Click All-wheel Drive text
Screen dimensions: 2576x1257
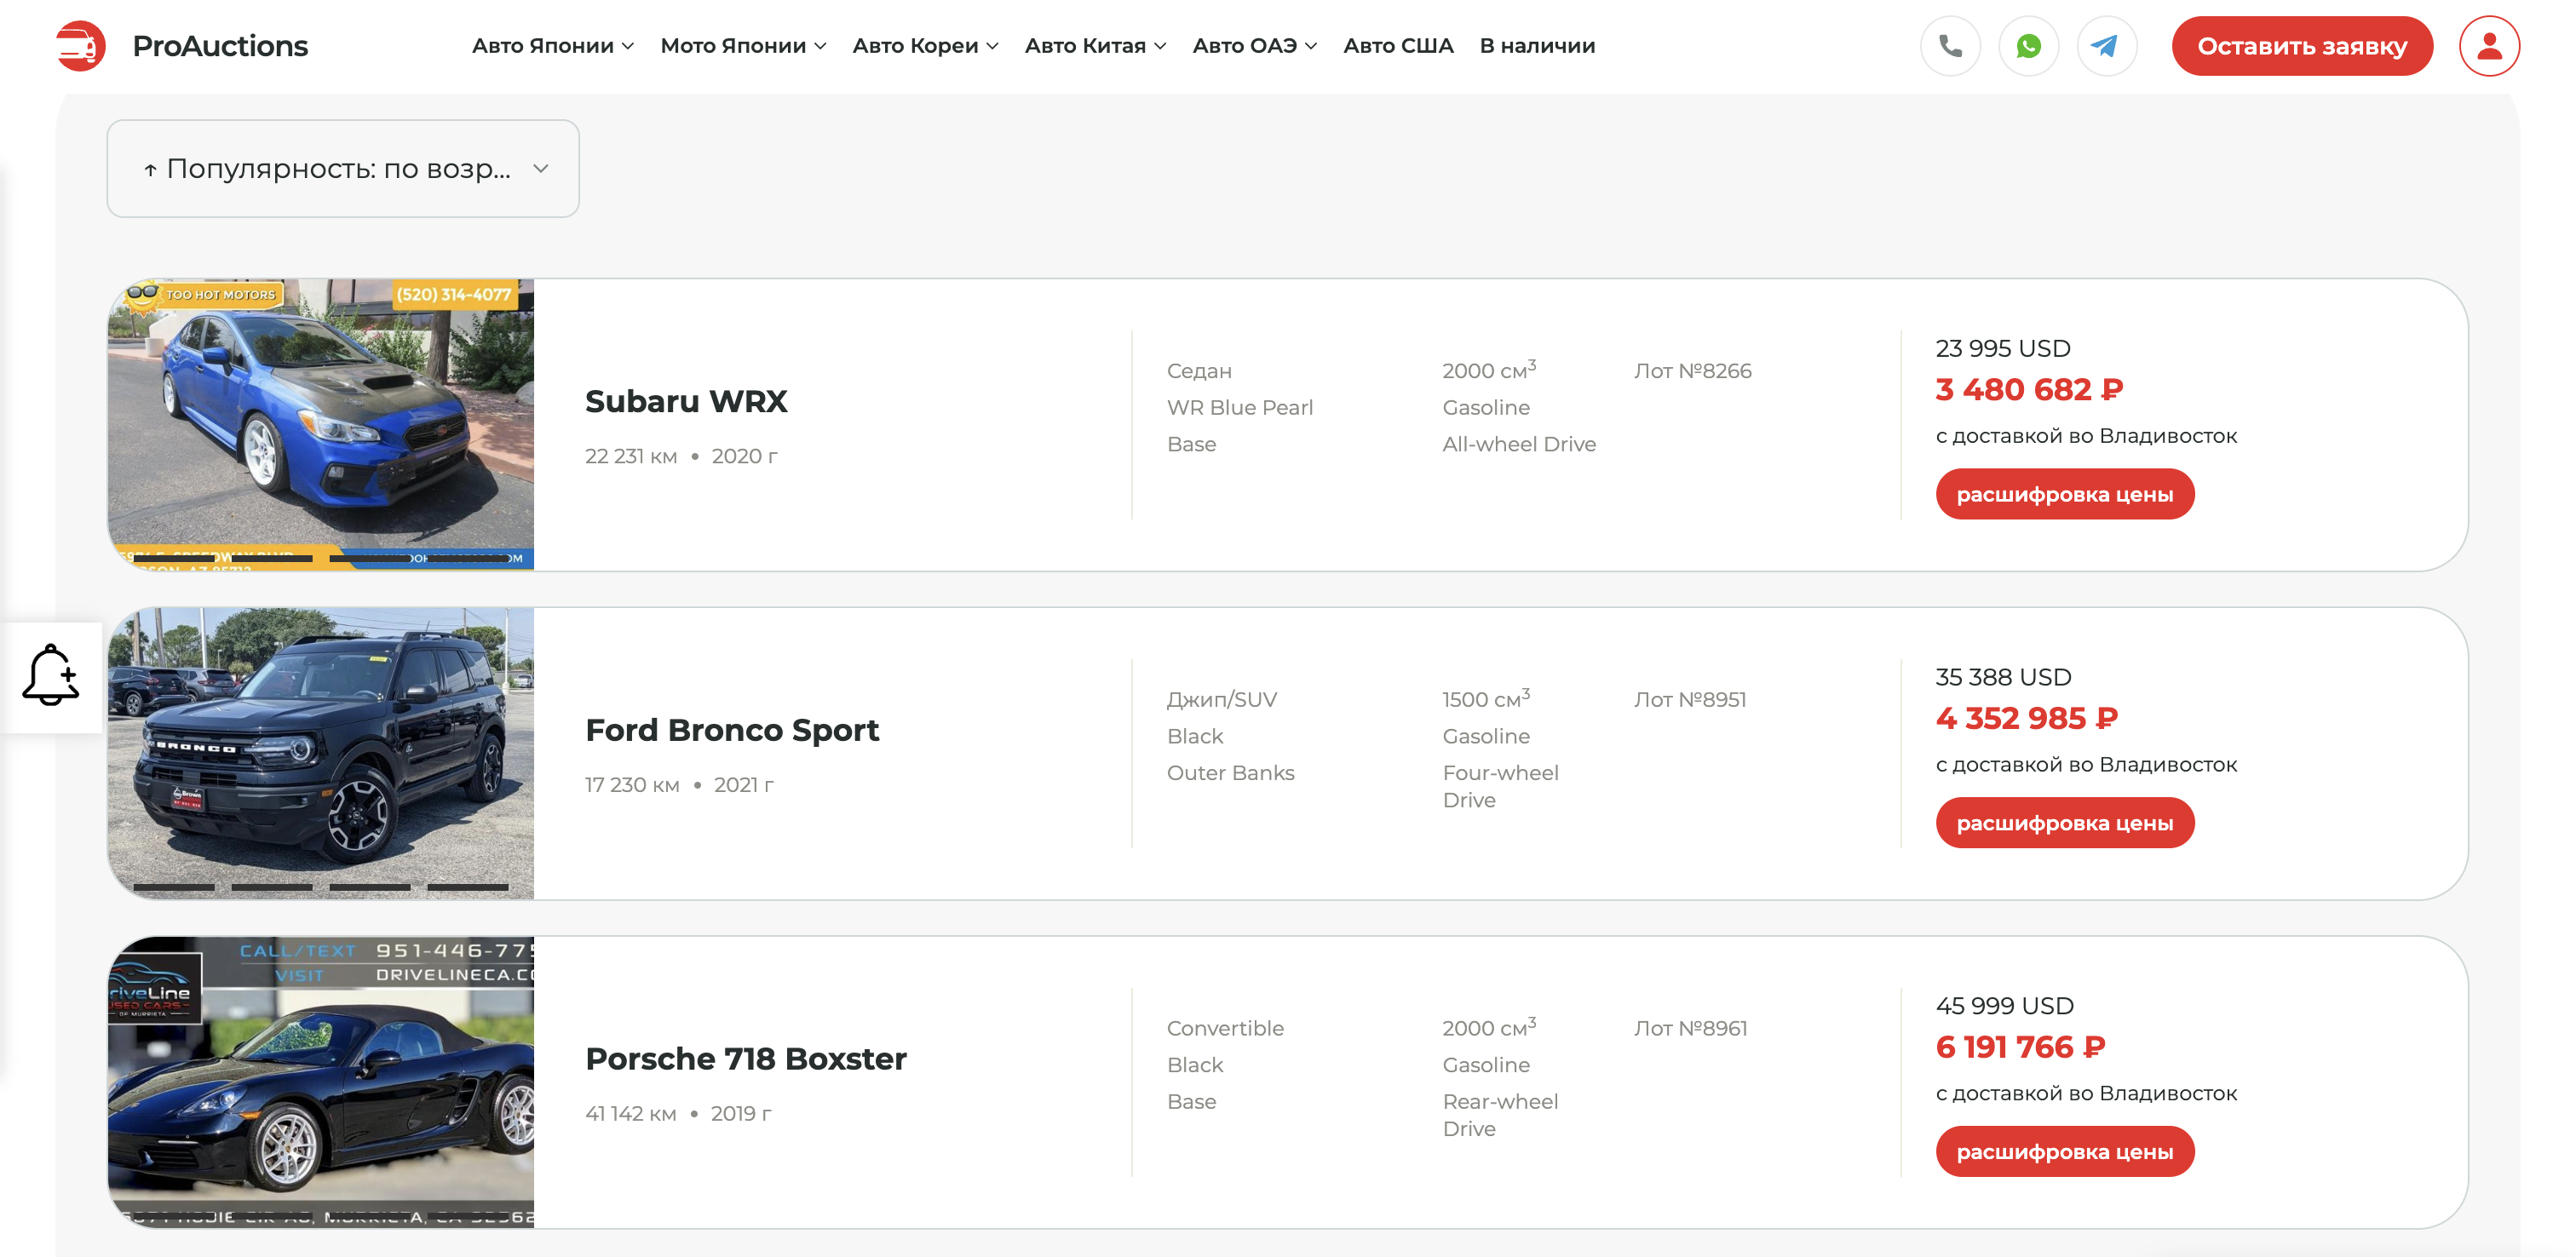pos(1518,444)
